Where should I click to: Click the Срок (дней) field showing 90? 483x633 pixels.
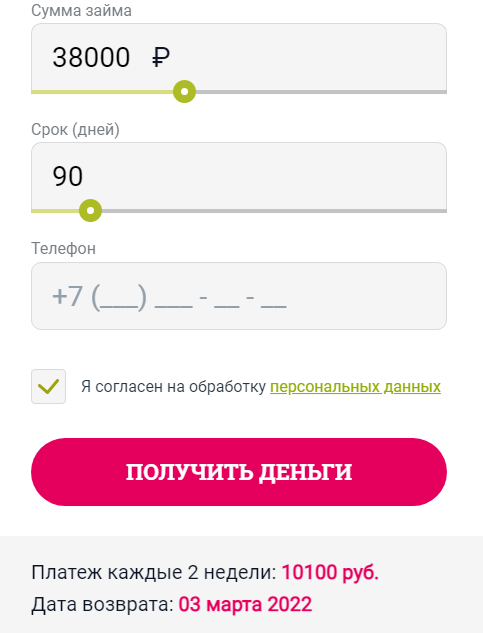(239, 176)
